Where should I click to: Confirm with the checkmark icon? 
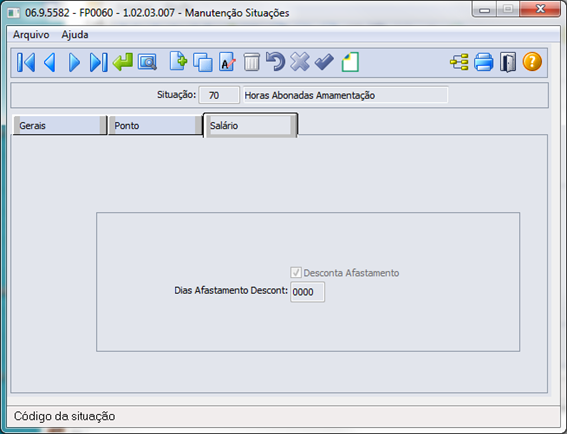point(324,62)
